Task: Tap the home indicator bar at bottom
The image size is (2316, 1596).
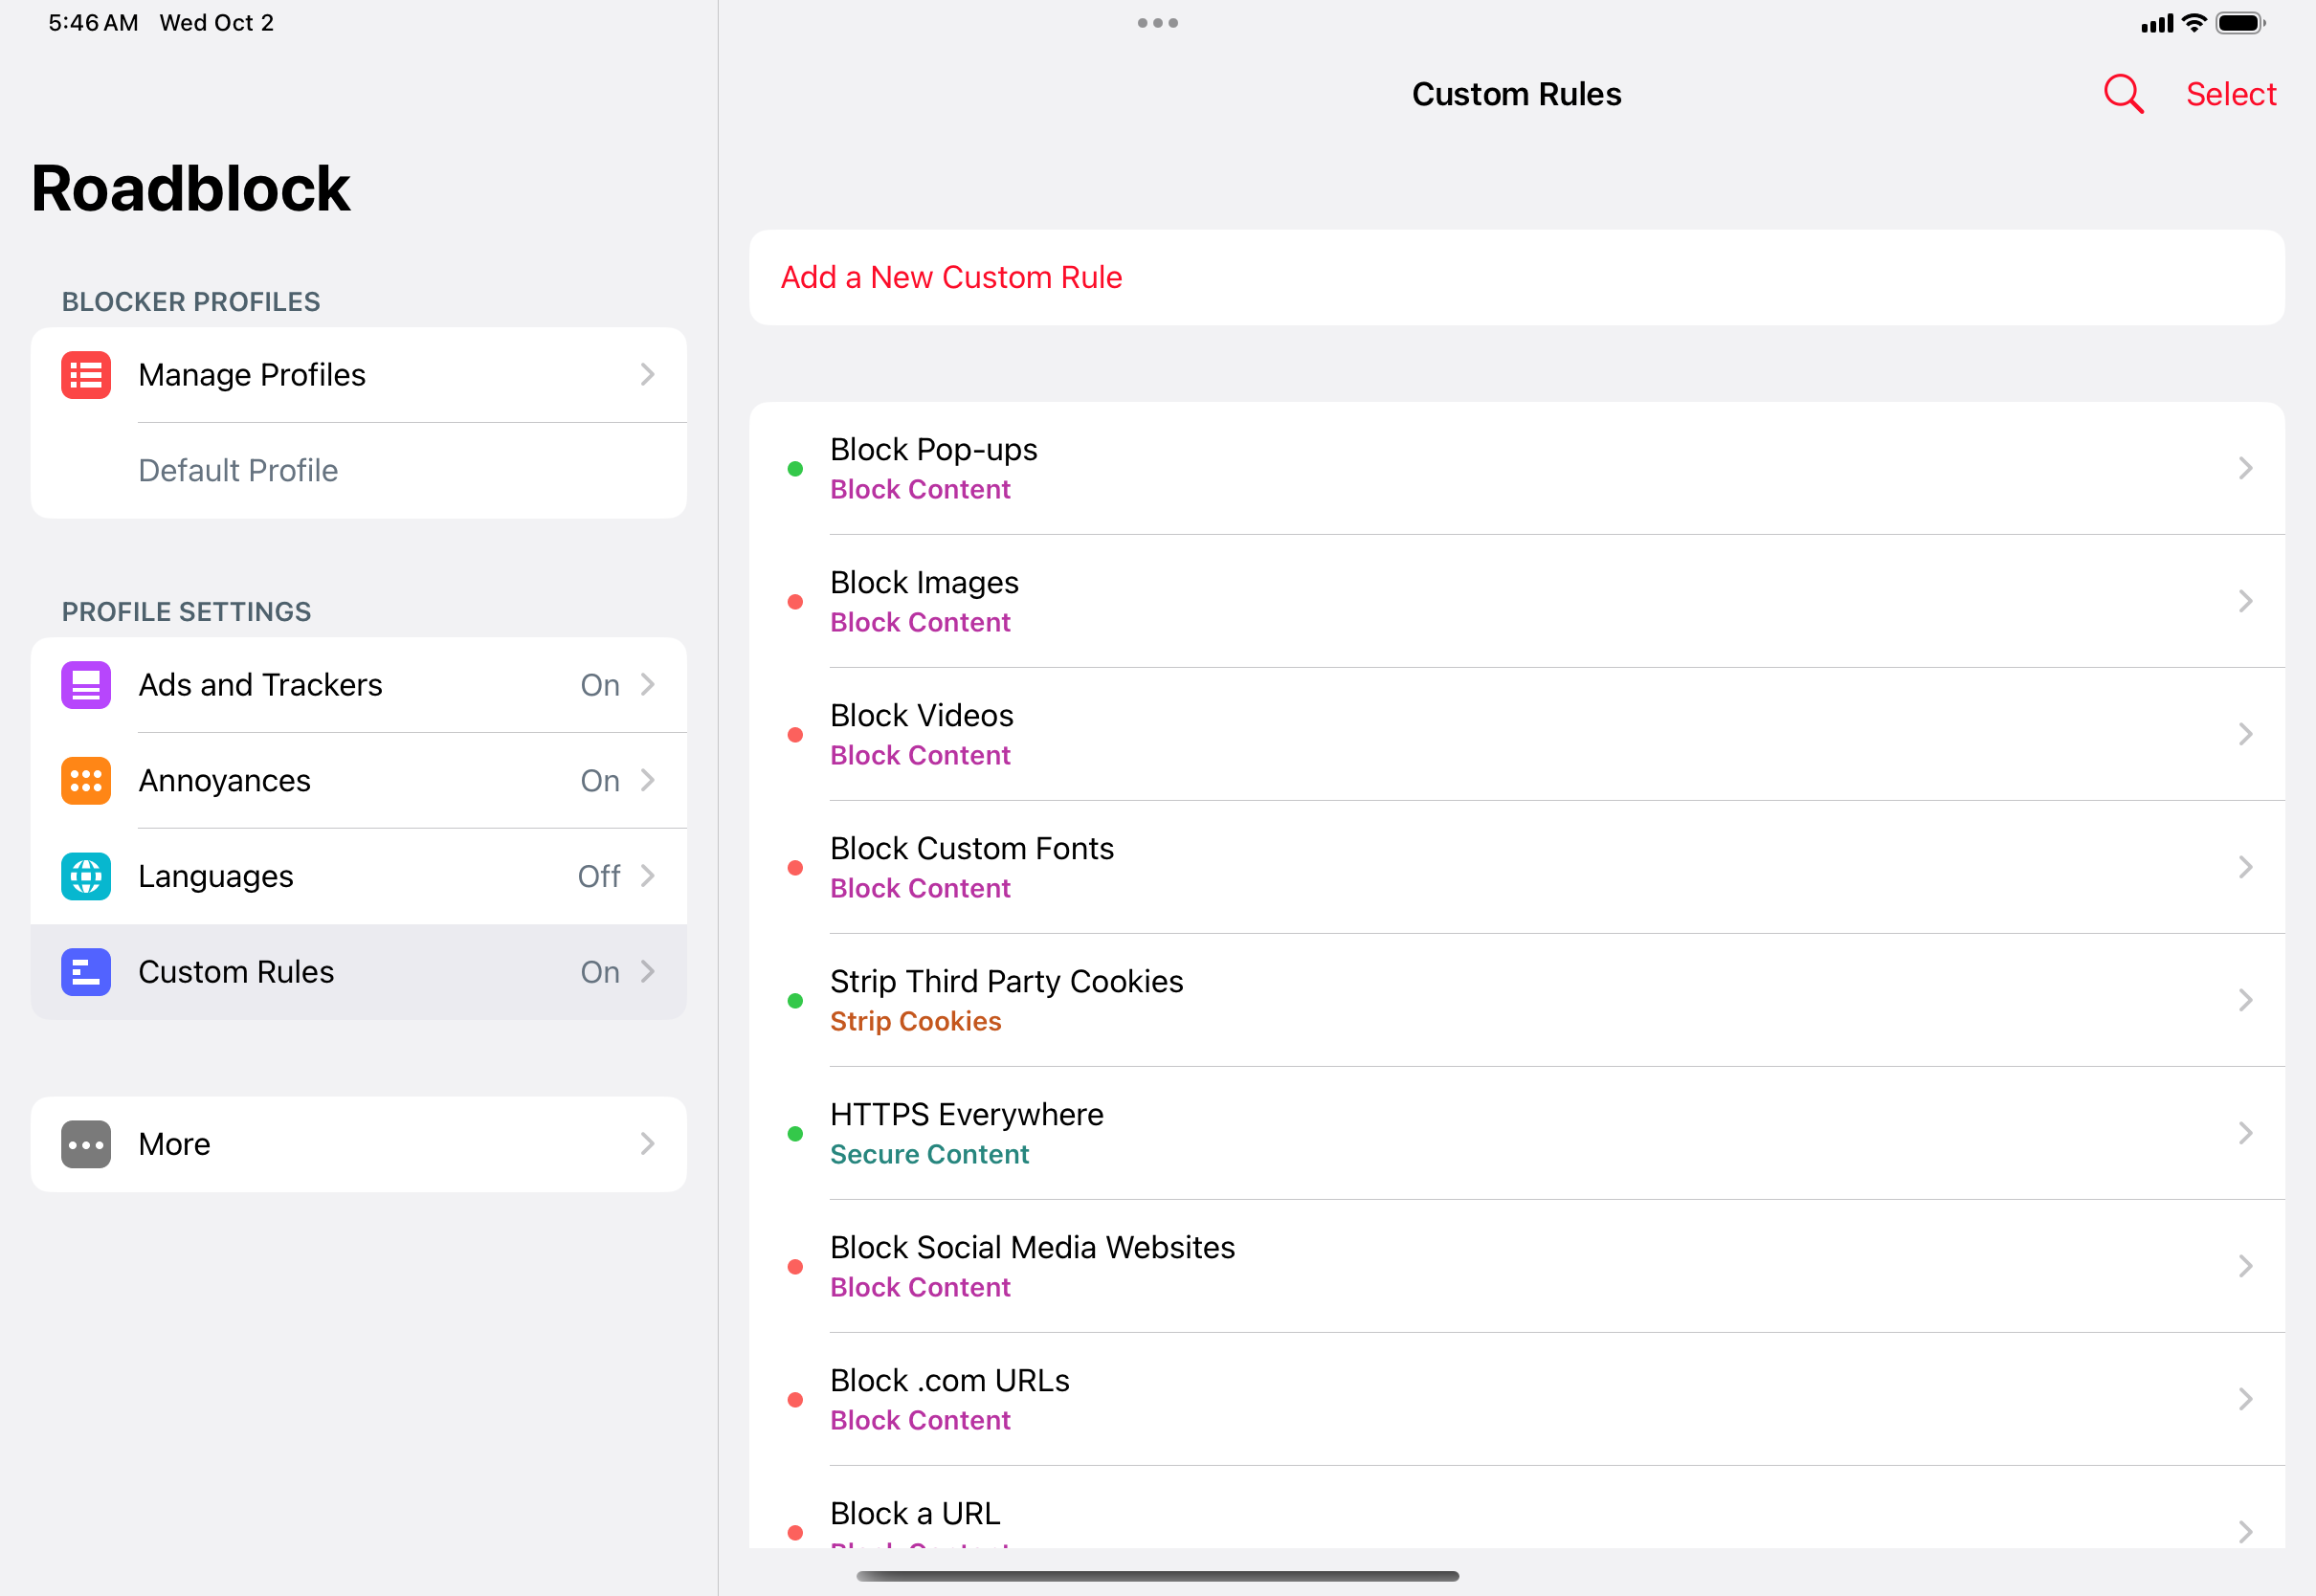Action: point(1157,1576)
